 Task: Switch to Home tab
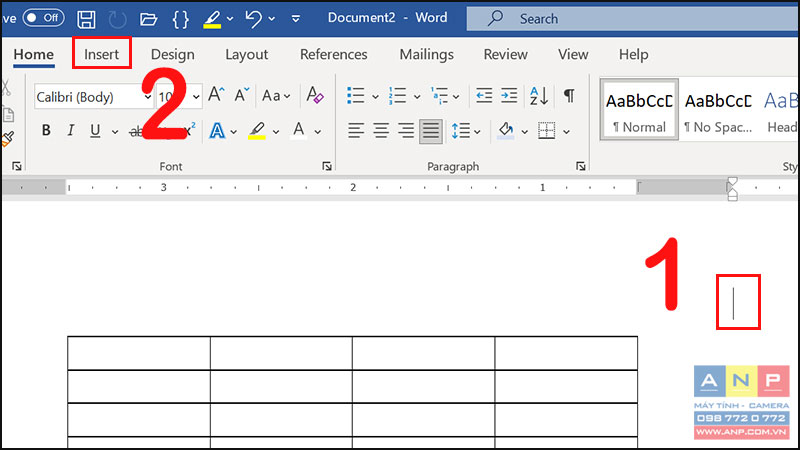pyautogui.click(x=34, y=55)
